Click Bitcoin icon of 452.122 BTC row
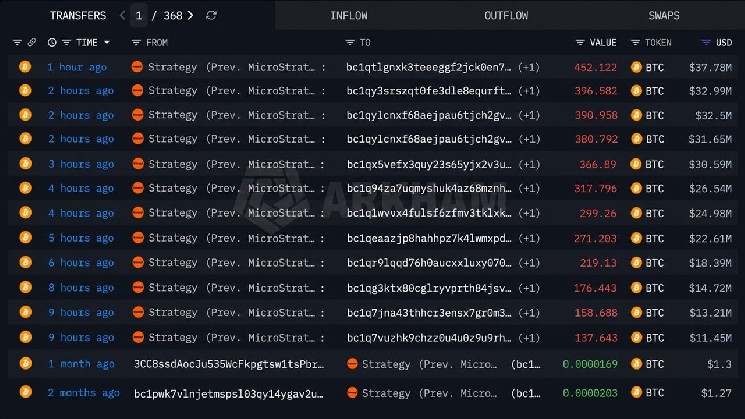 click(25, 67)
